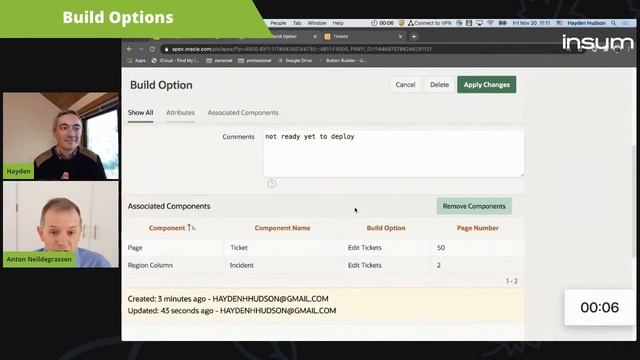This screenshot has width=640, height=360.
Task: Close the Tickets browser tab
Action: 400,36
